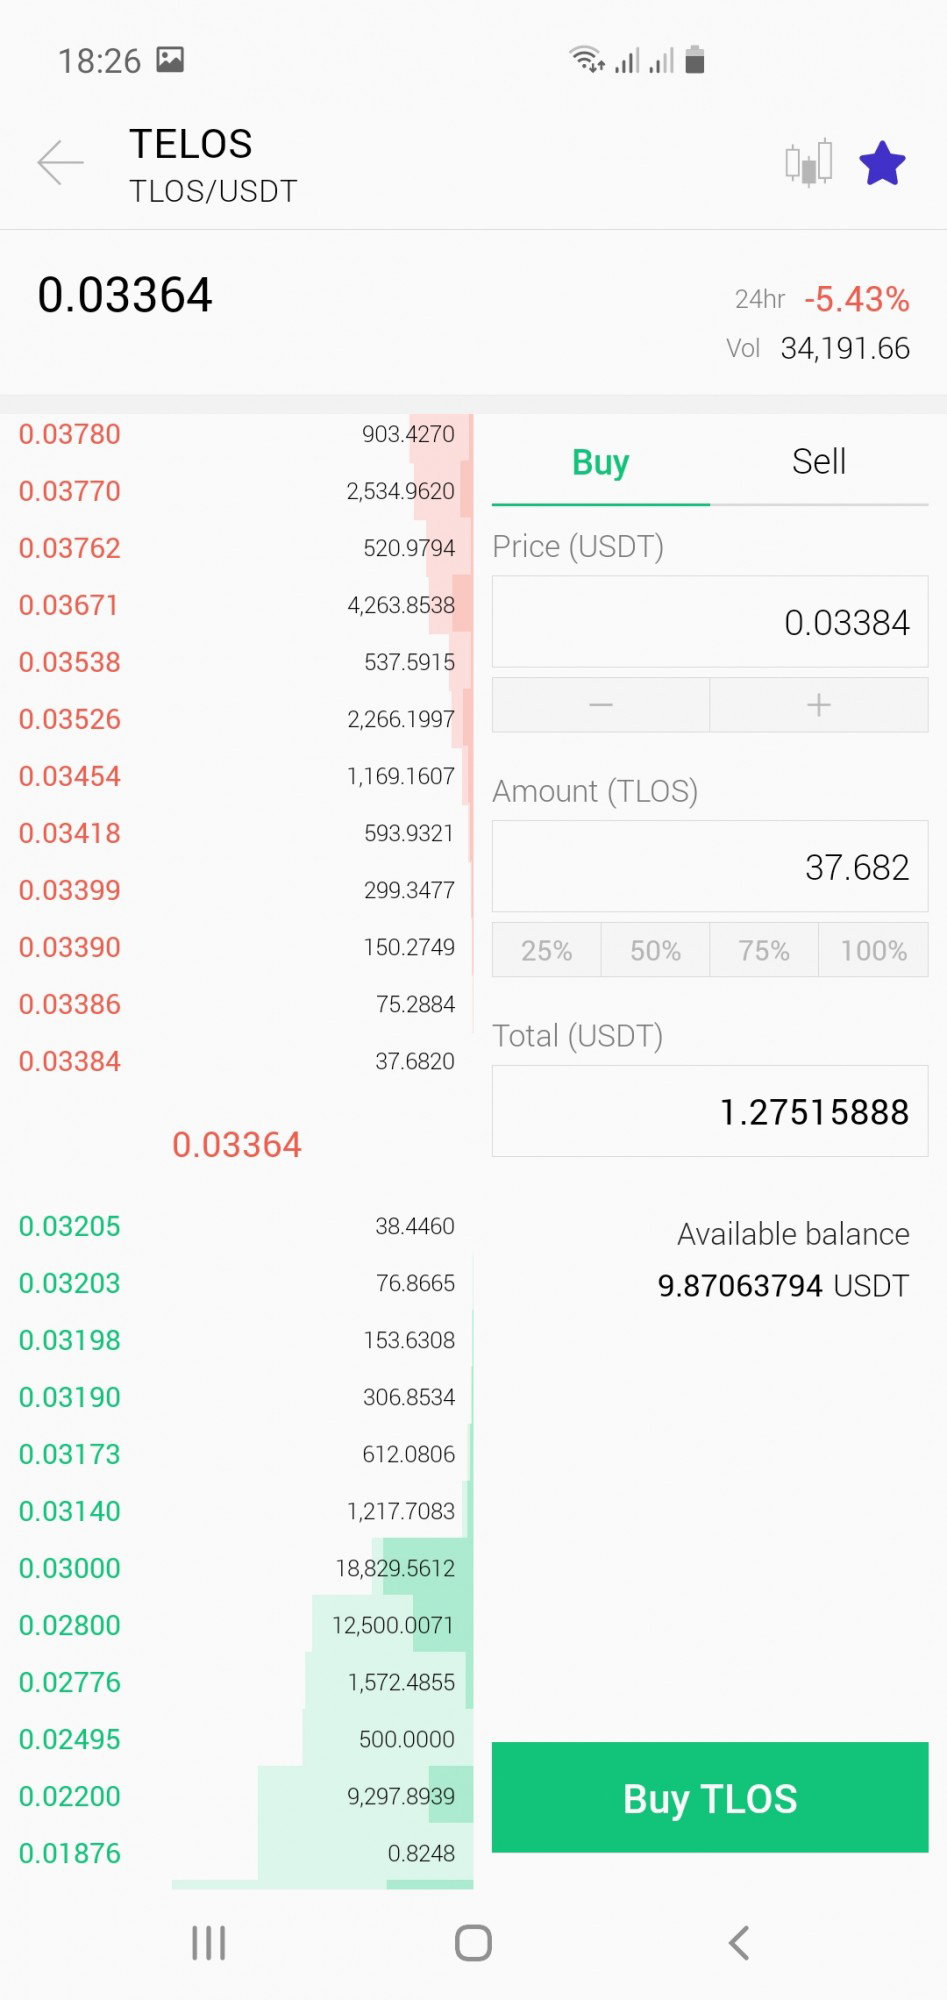Open the image notification icon in status bar
Image resolution: width=947 pixels, height=2000 pixels.
(x=170, y=60)
